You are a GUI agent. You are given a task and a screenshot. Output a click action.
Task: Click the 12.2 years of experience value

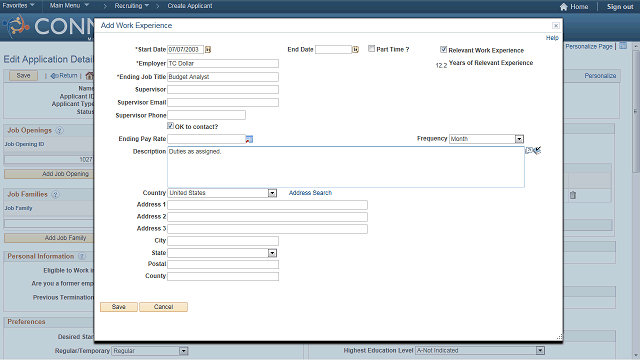[x=441, y=65]
